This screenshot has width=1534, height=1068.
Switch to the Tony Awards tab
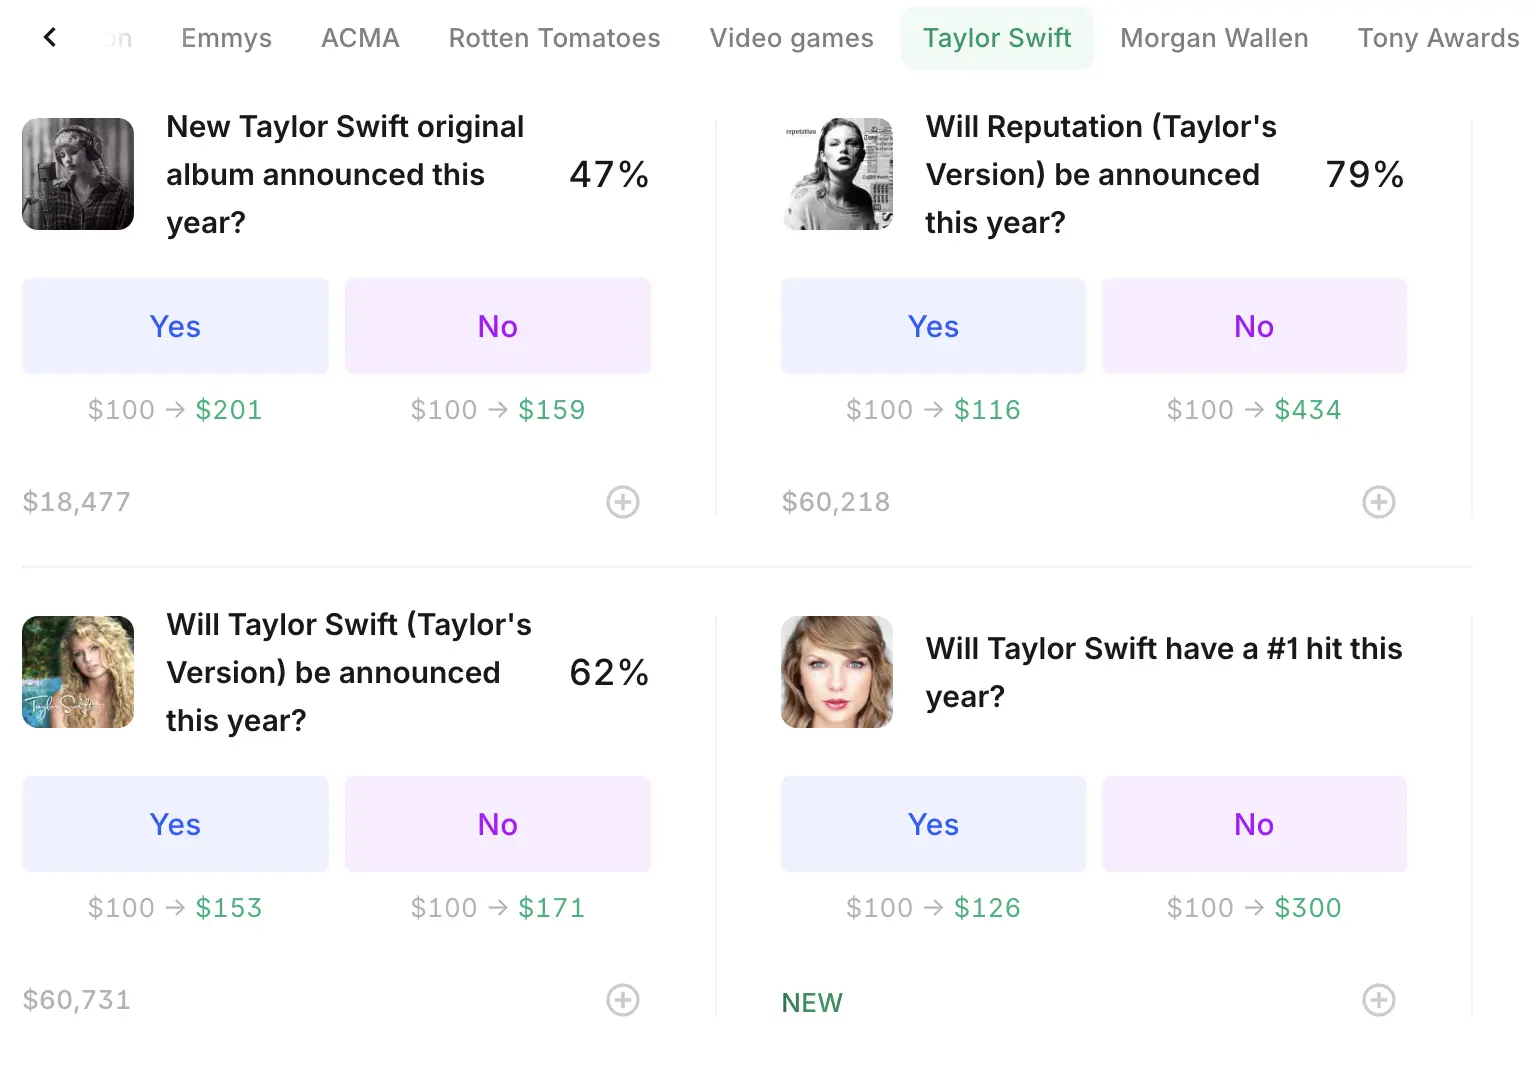pos(1438,37)
